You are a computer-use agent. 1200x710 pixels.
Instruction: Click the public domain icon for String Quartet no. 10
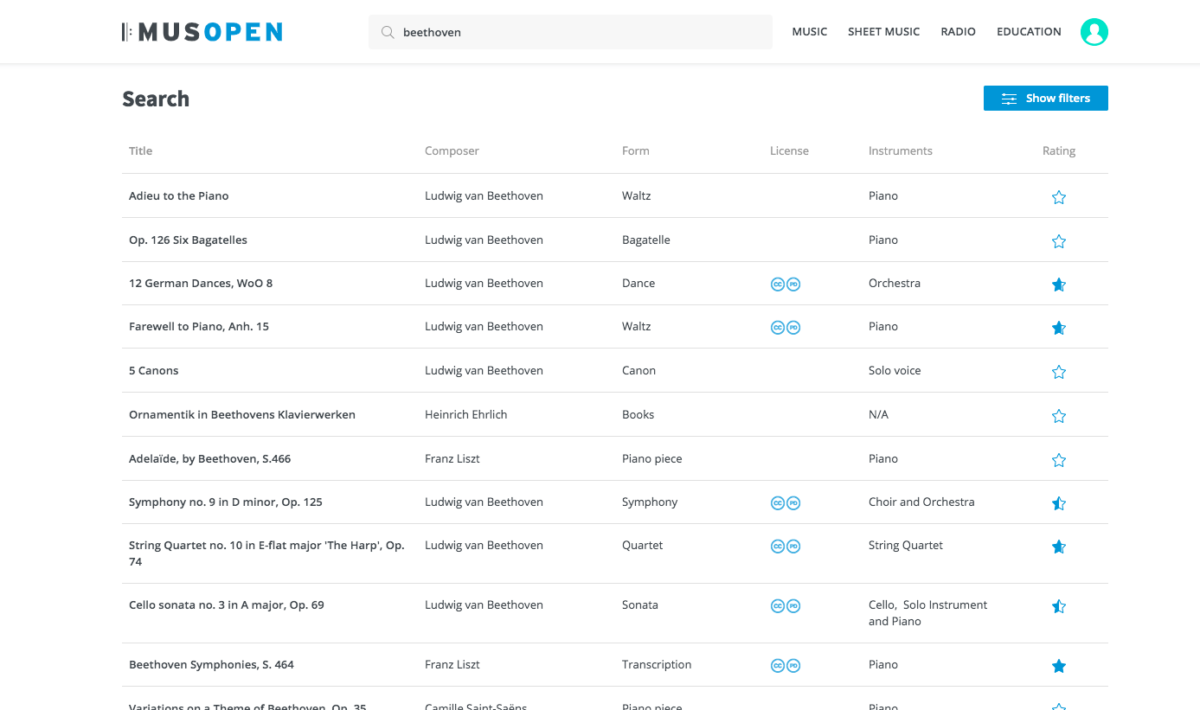[x=793, y=546]
